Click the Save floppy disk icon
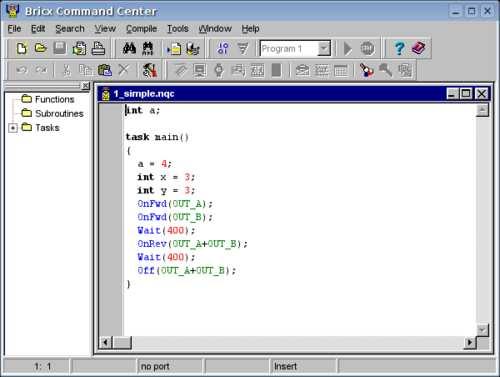The image size is (500, 377). click(x=60, y=49)
